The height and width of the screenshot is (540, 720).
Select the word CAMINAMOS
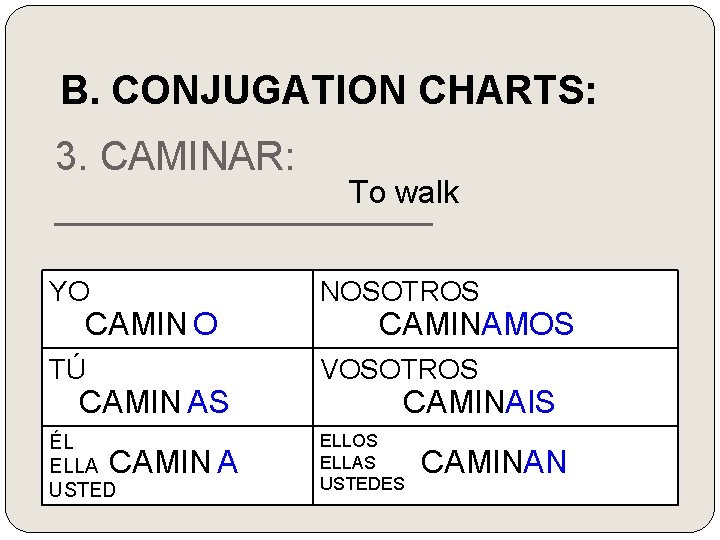tap(476, 324)
